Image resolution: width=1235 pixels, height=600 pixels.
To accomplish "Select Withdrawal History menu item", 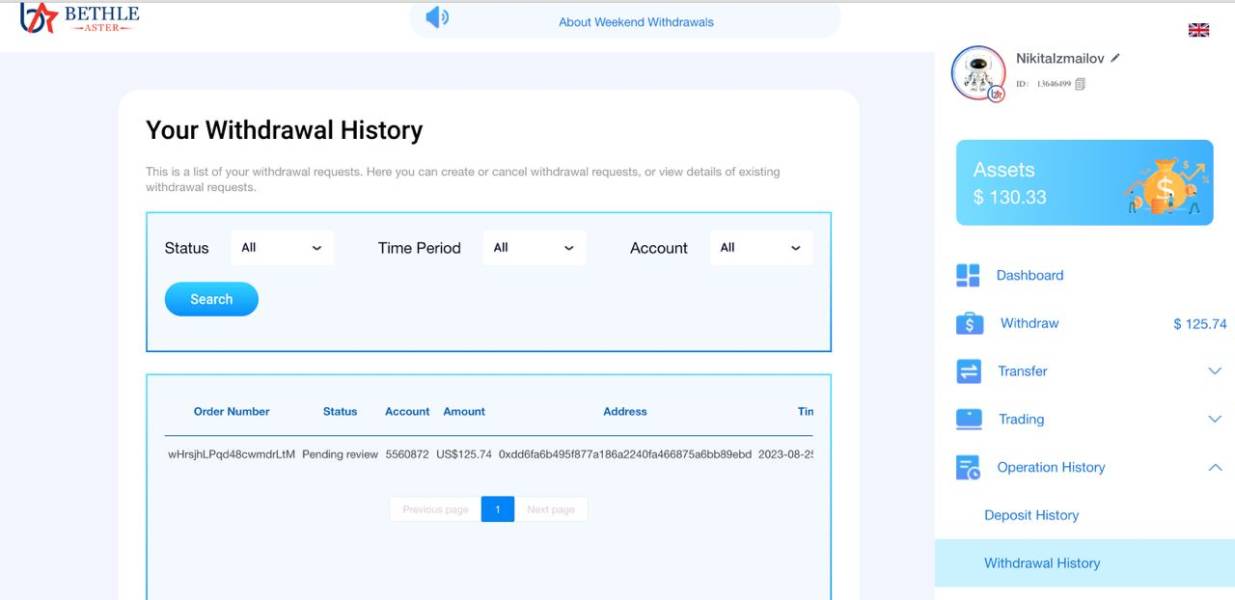I will pos(1042,563).
